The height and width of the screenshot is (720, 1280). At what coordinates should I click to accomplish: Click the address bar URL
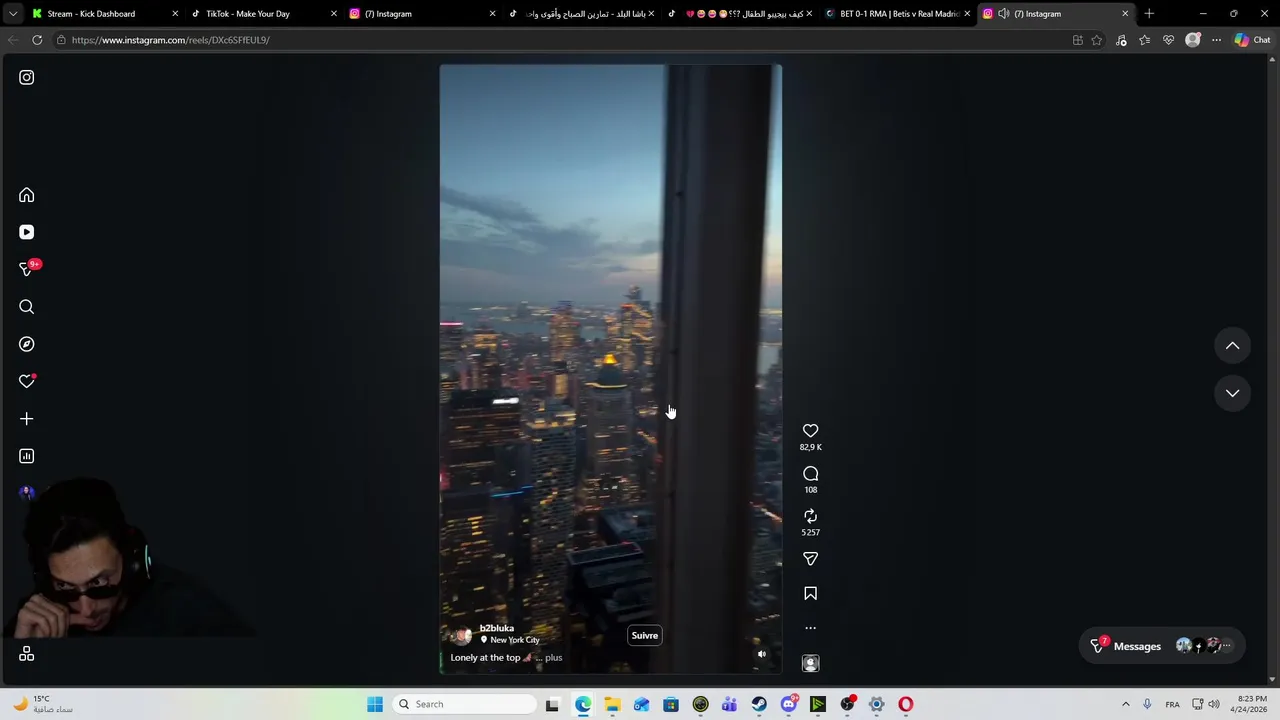coord(171,40)
